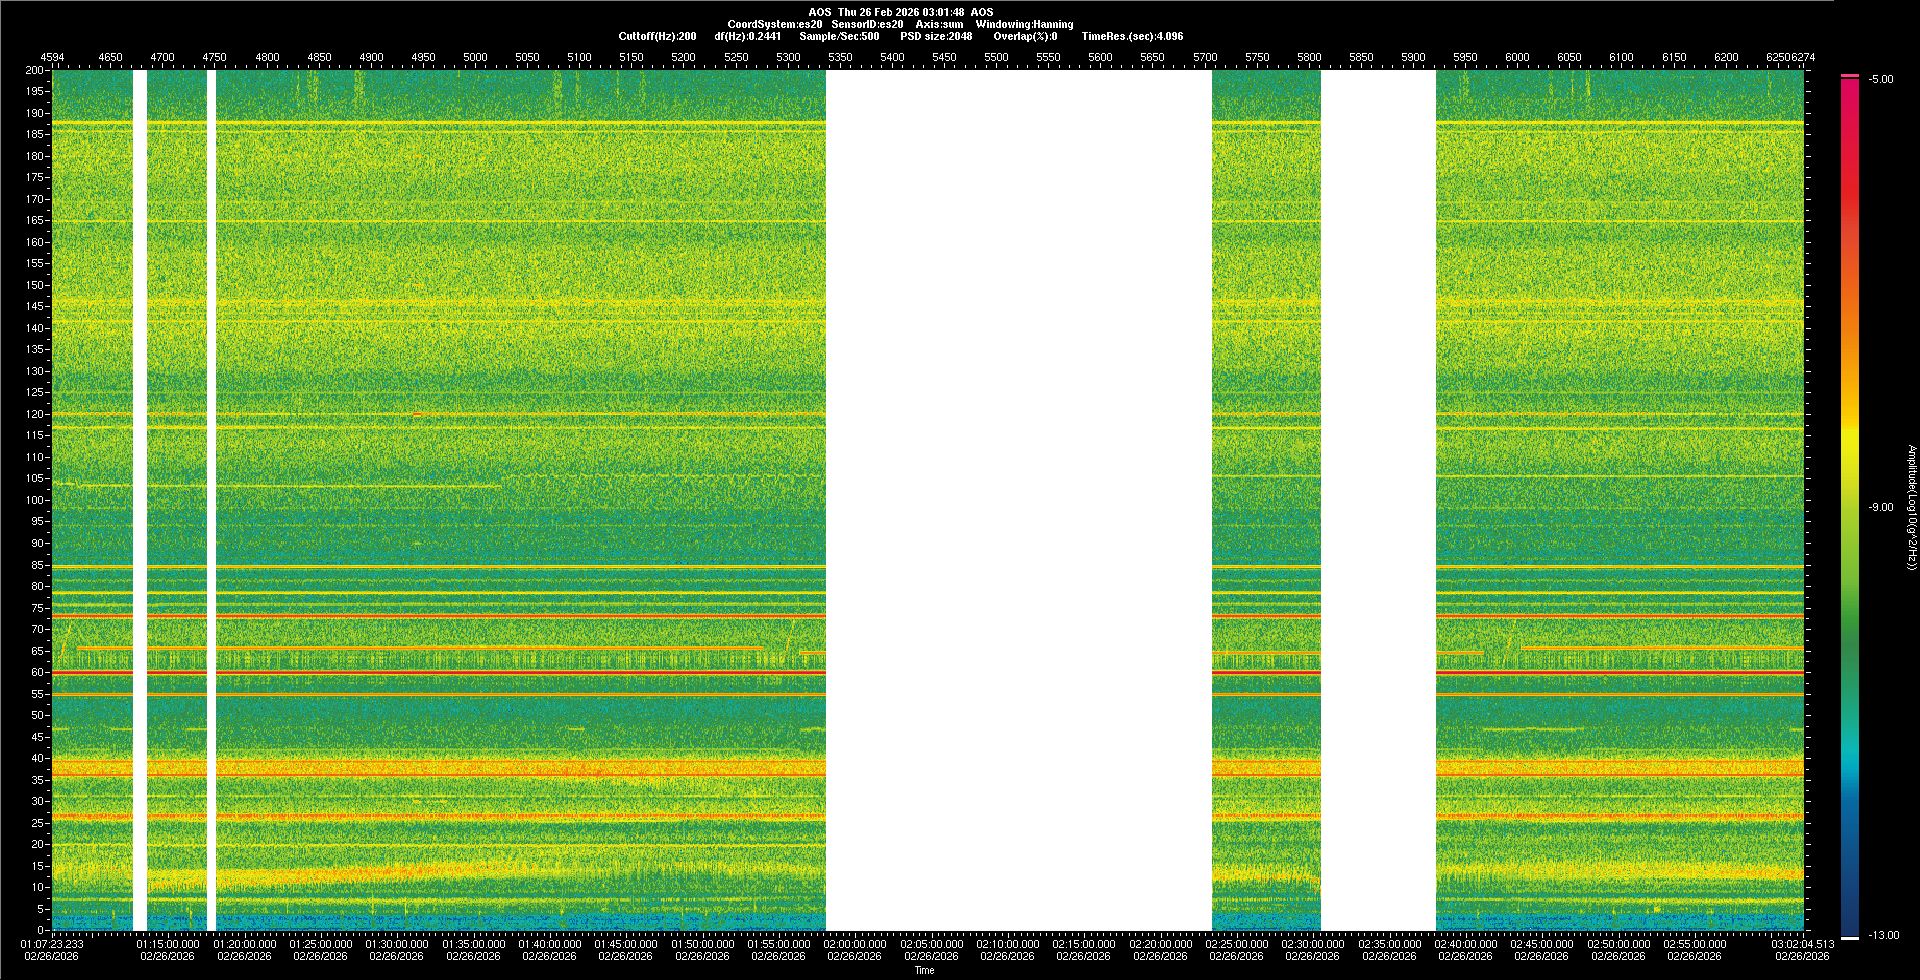
Task: Select the -9.00 label on the color scale
Action: point(1880,507)
